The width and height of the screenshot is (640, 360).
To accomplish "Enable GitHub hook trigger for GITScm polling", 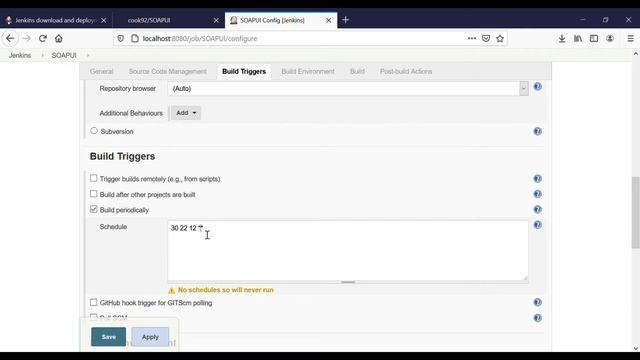I will 93,302.
